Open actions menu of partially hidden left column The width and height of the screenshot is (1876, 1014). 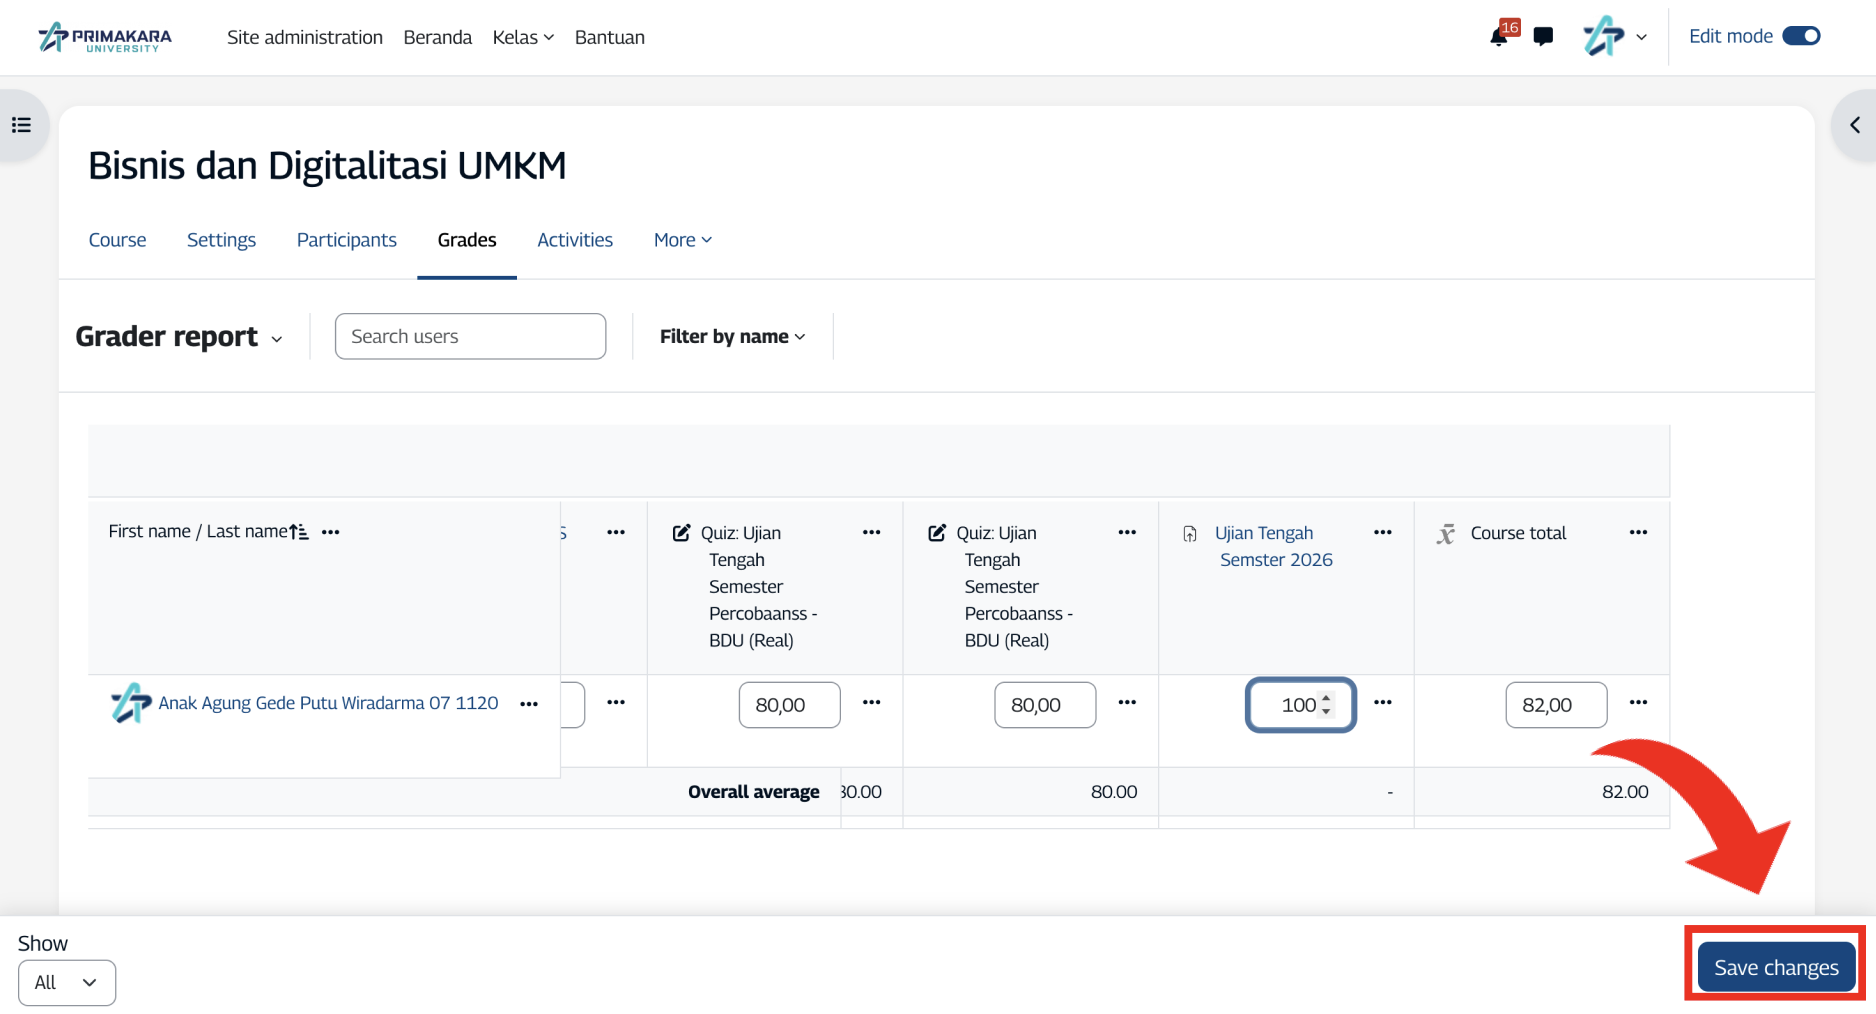(616, 532)
